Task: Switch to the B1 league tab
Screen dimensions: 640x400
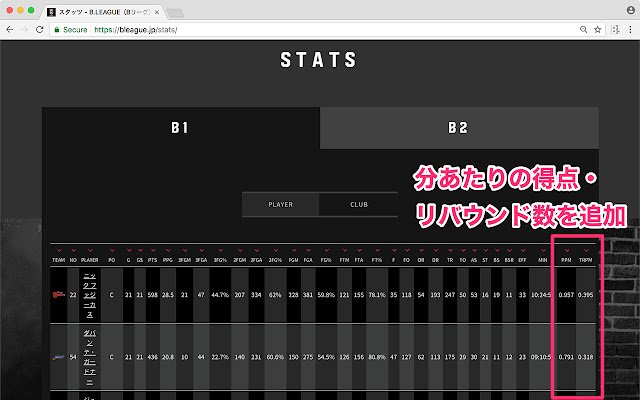Action: [181, 128]
